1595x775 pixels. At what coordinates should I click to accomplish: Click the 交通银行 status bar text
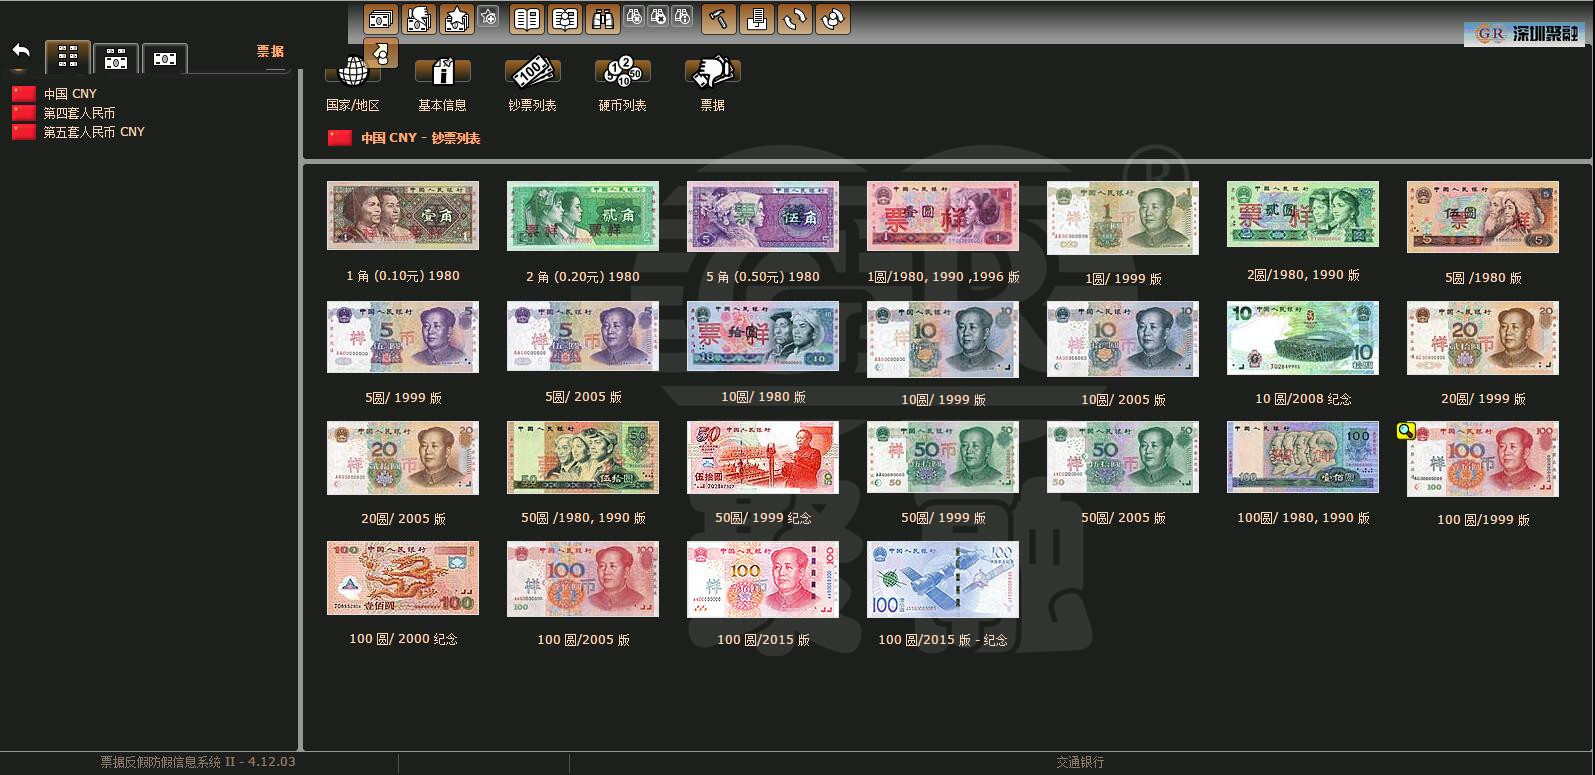1080,762
